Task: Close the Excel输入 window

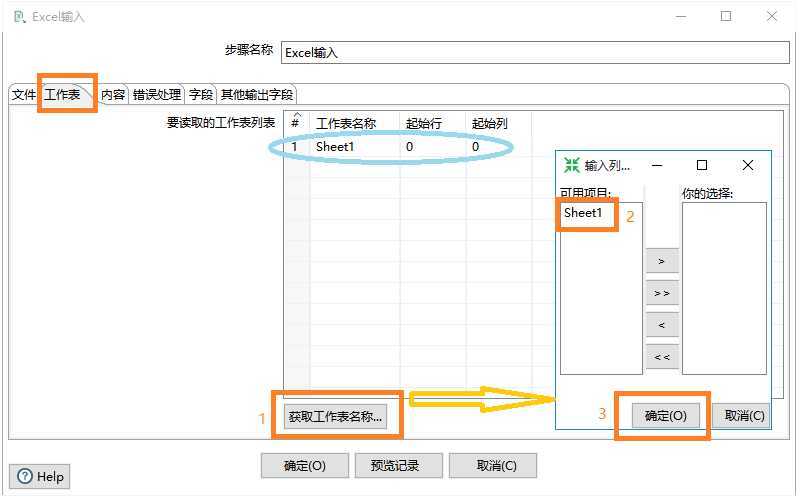Action: (771, 16)
